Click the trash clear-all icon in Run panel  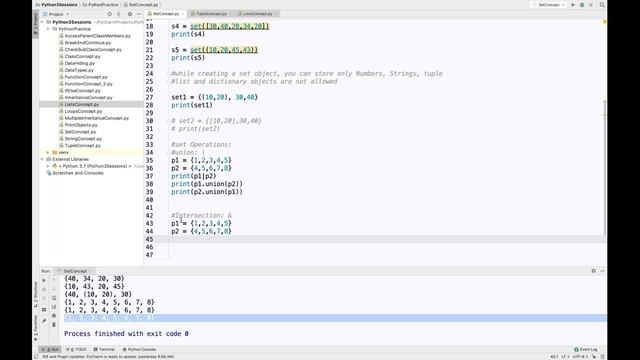coord(54,324)
